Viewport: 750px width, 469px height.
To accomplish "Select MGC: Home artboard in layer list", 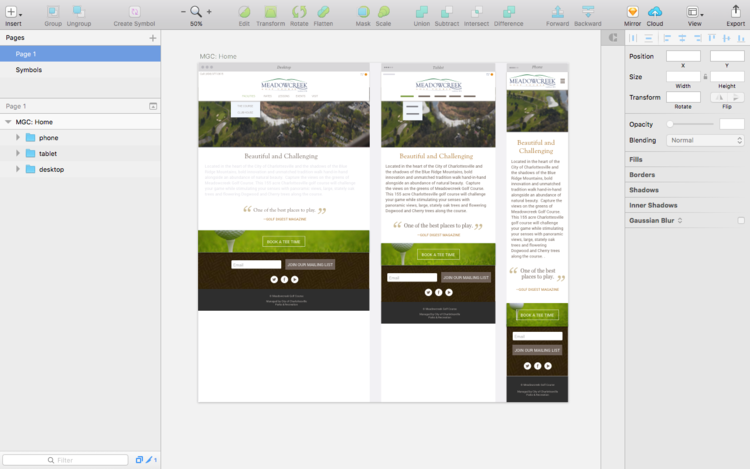I will point(80,122).
